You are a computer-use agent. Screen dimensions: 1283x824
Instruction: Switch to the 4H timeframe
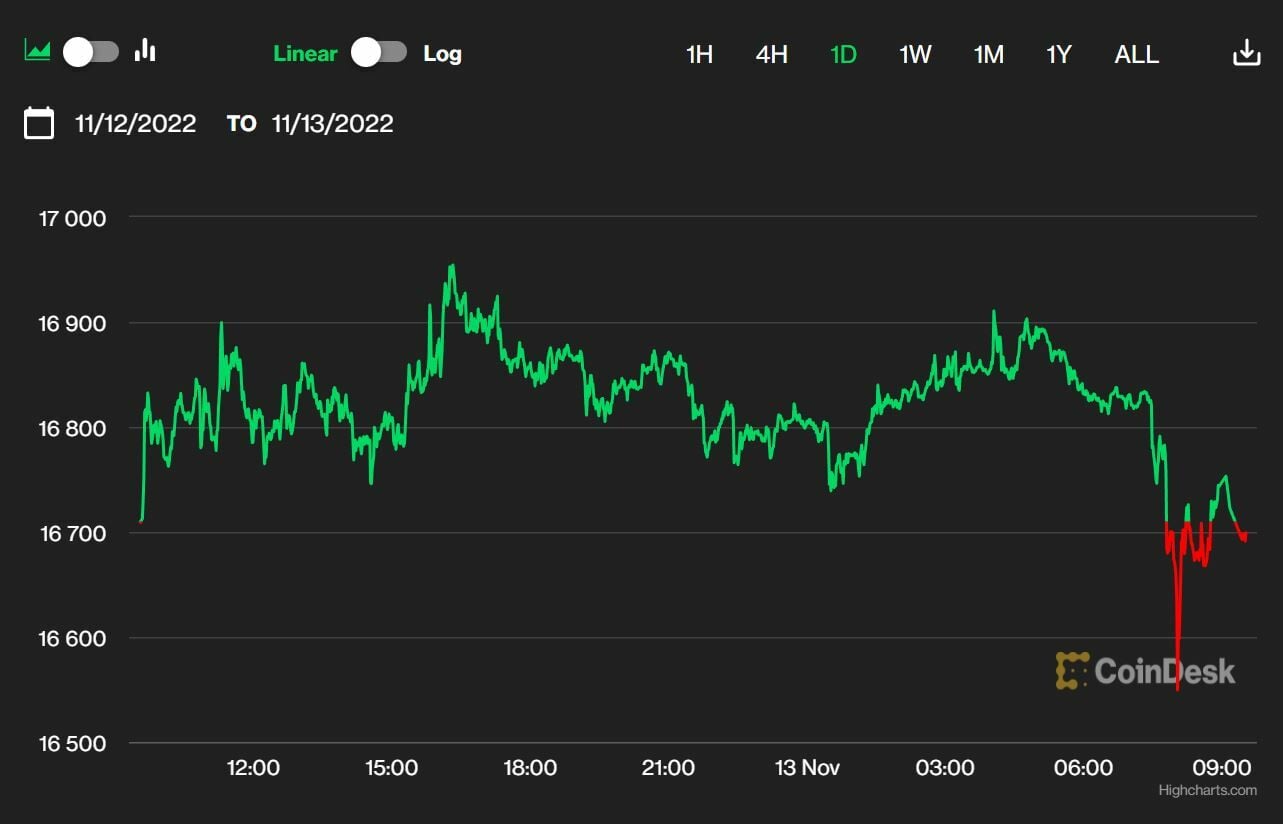[x=771, y=54]
